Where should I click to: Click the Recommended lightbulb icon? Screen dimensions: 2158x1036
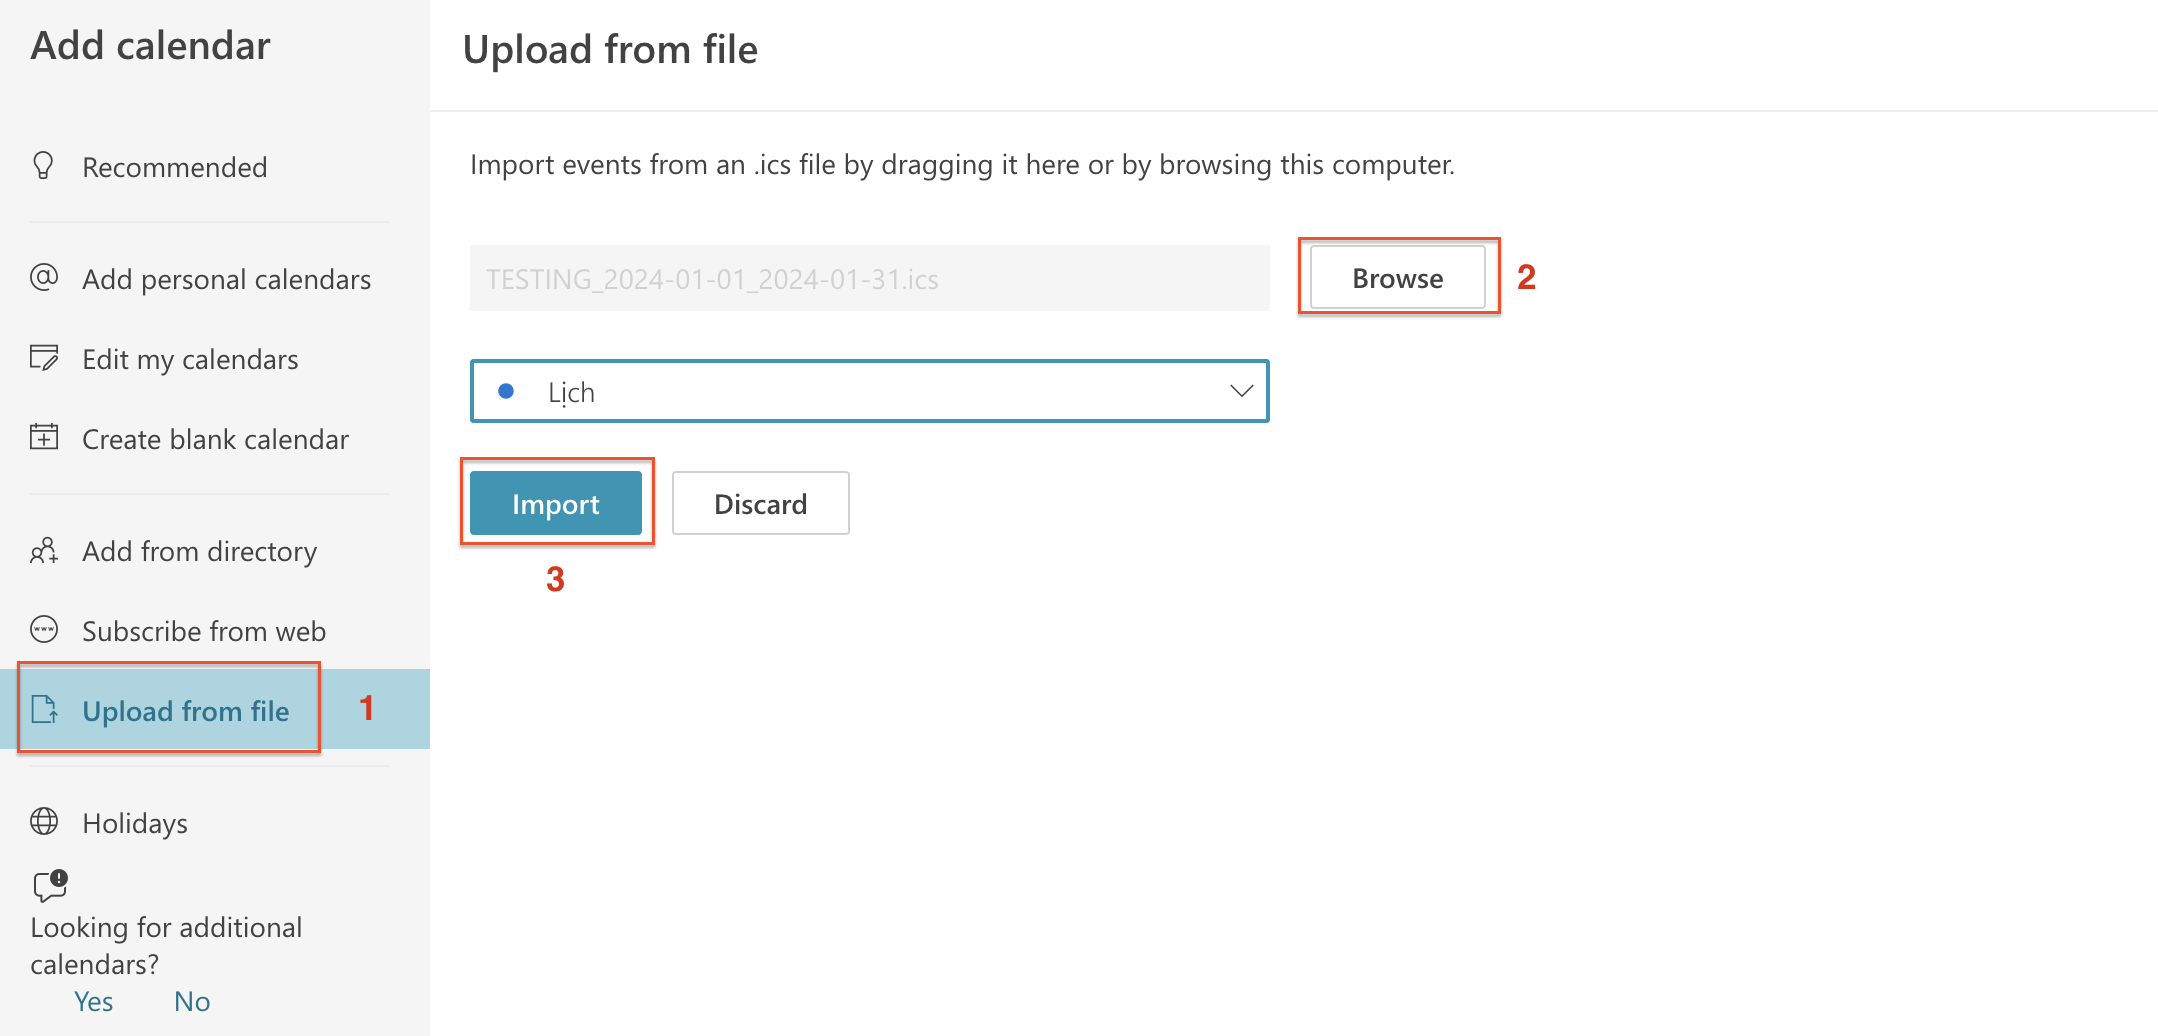coord(43,166)
